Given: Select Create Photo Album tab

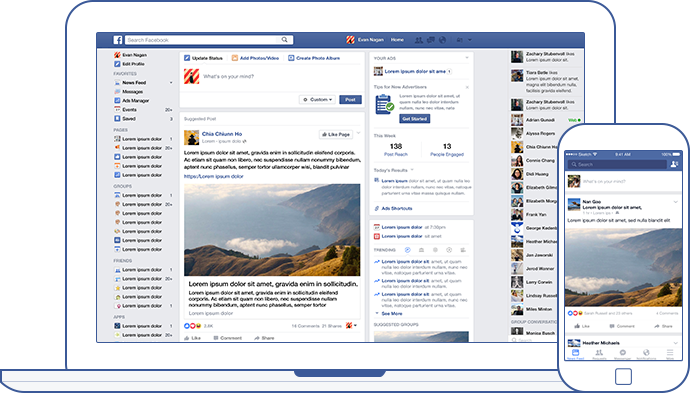Looking at the screenshot, I should coord(314,58).
